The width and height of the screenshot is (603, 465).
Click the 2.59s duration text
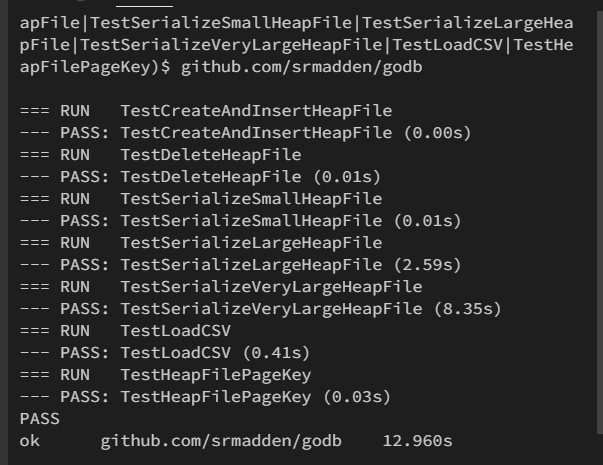428,264
